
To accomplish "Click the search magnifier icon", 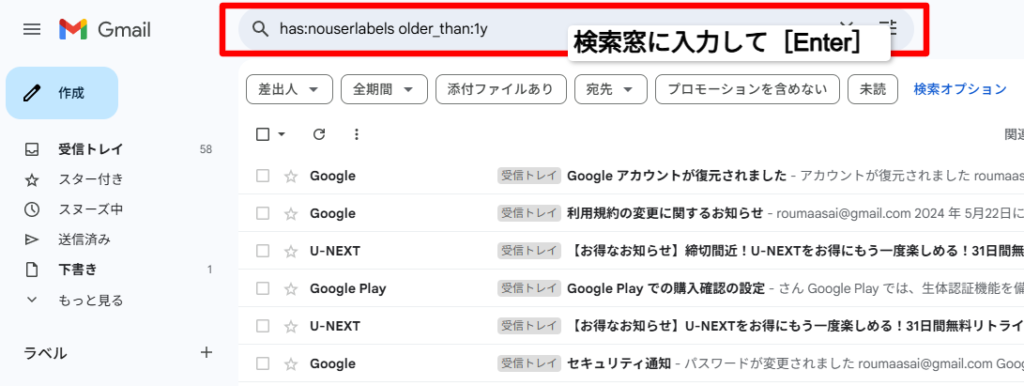I will (261, 29).
